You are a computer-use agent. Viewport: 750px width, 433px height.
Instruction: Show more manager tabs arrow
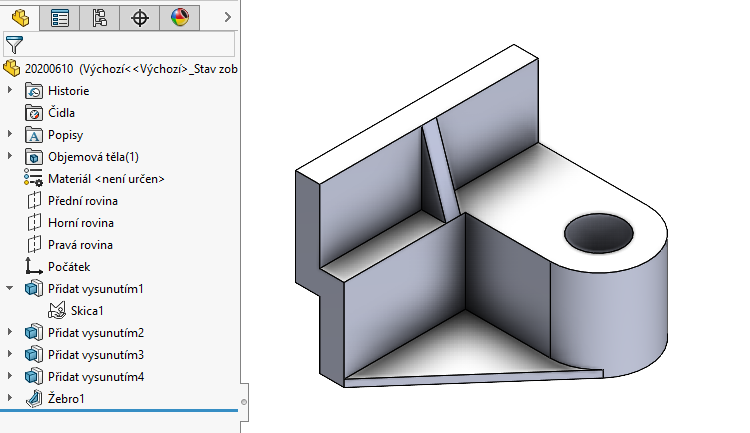(228, 18)
